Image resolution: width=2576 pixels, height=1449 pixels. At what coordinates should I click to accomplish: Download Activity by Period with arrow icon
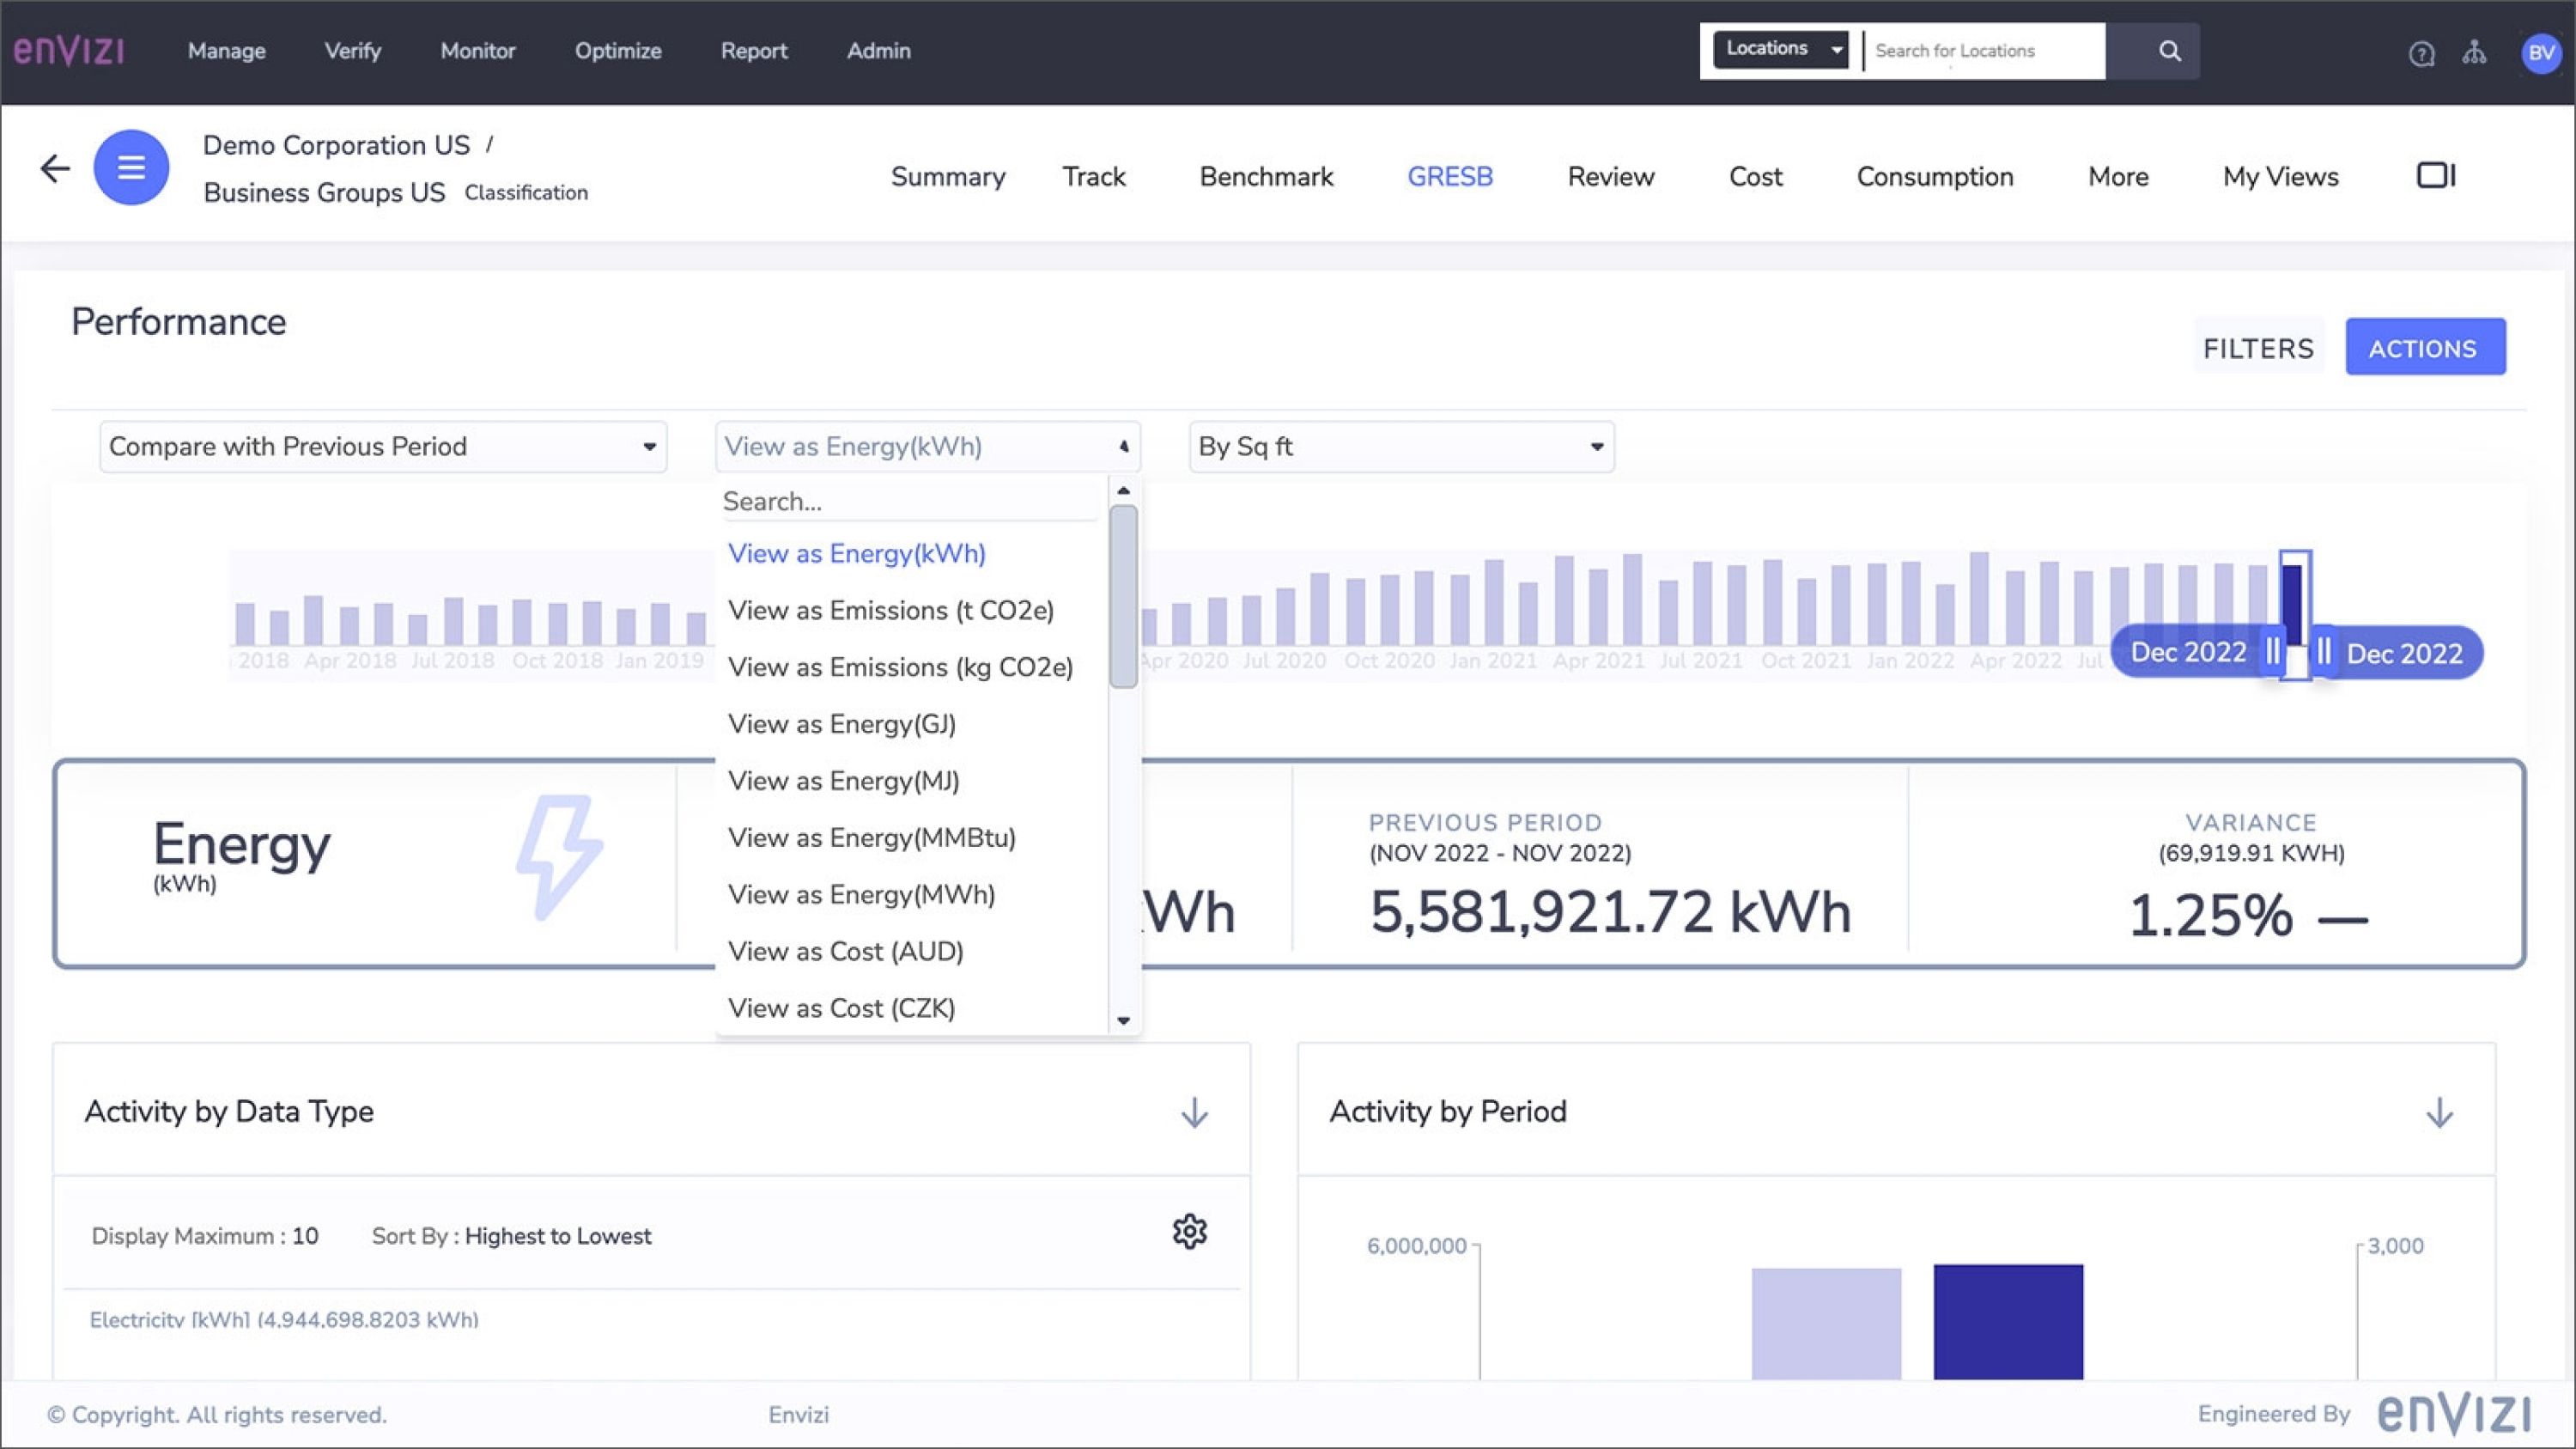coord(2439,1112)
